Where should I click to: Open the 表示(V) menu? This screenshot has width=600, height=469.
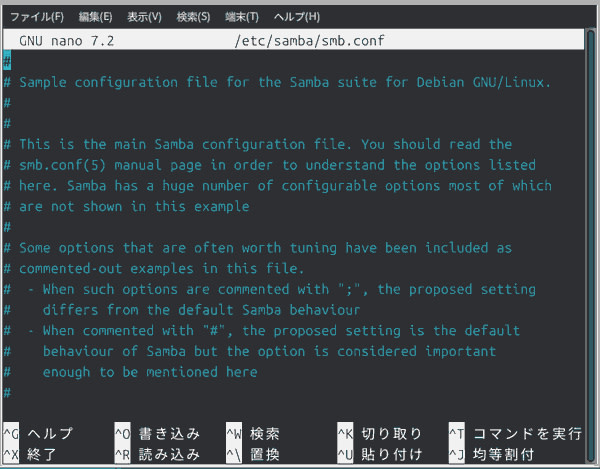[x=144, y=17]
